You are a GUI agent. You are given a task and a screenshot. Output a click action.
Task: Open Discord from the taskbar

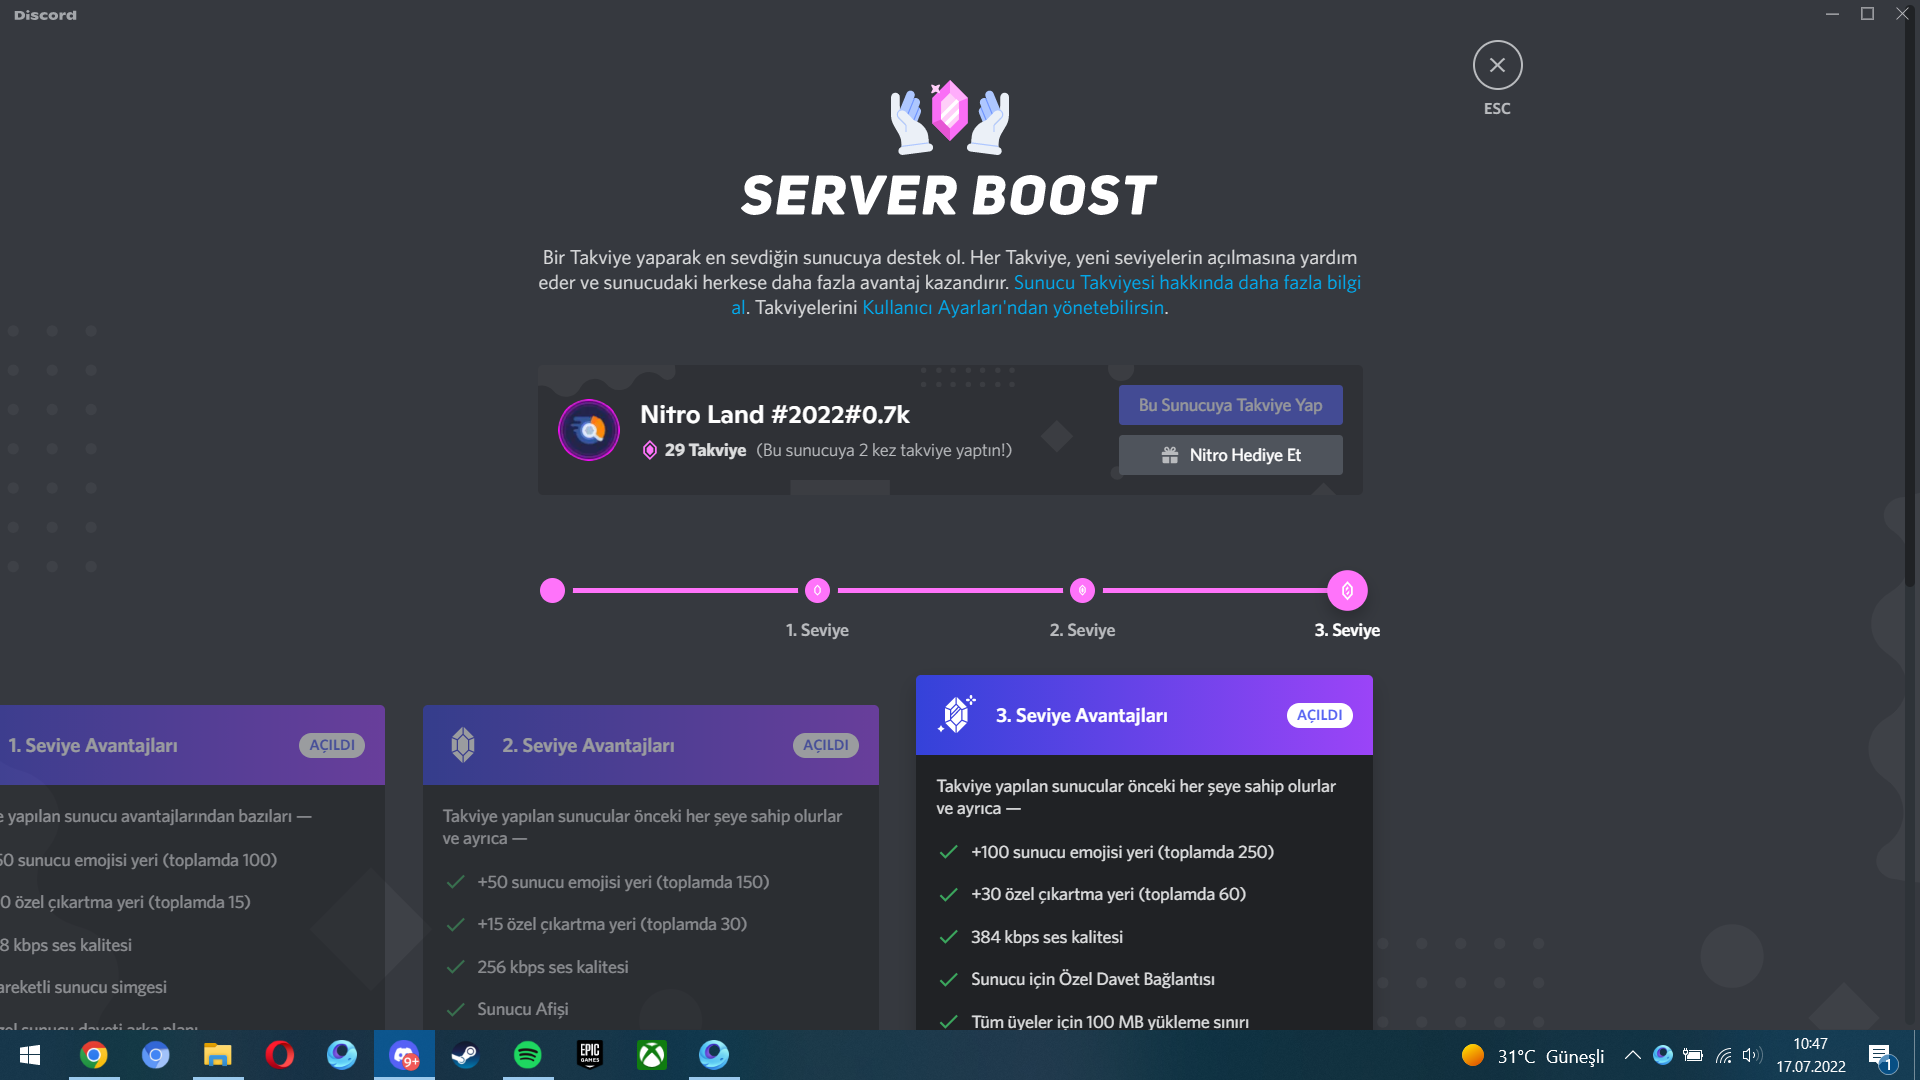point(404,1055)
